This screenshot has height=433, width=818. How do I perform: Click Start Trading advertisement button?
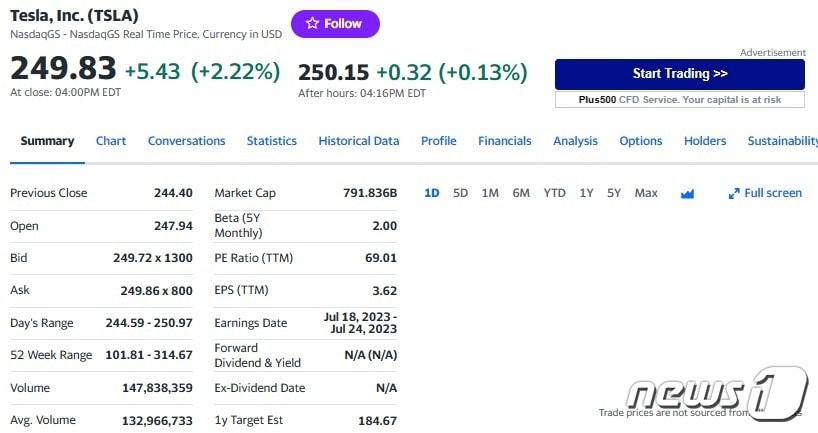point(679,74)
